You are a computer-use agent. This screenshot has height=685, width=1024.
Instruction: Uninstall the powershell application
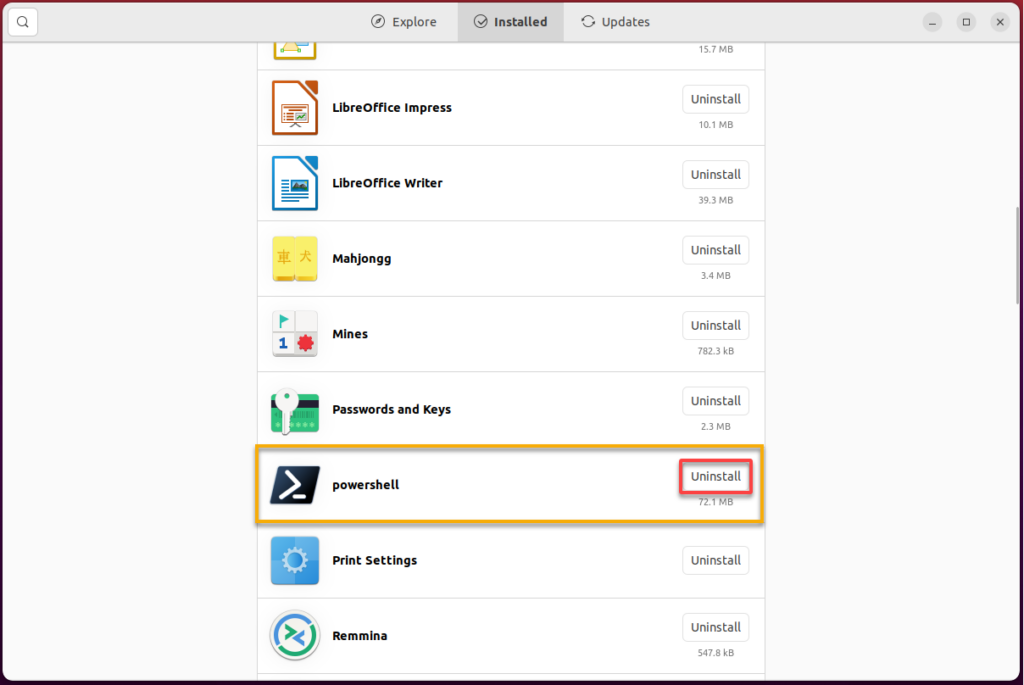(x=715, y=476)
